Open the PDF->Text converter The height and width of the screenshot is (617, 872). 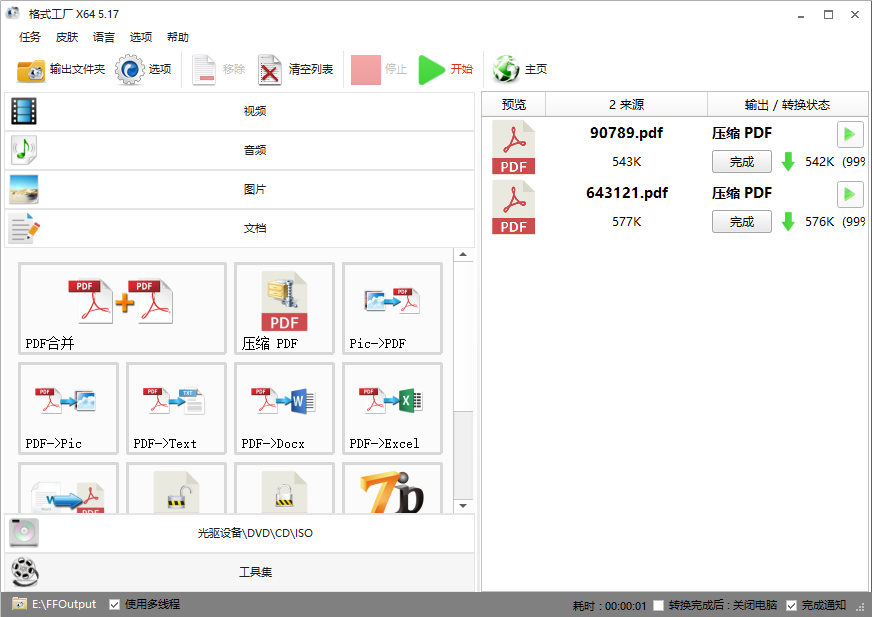176,408
